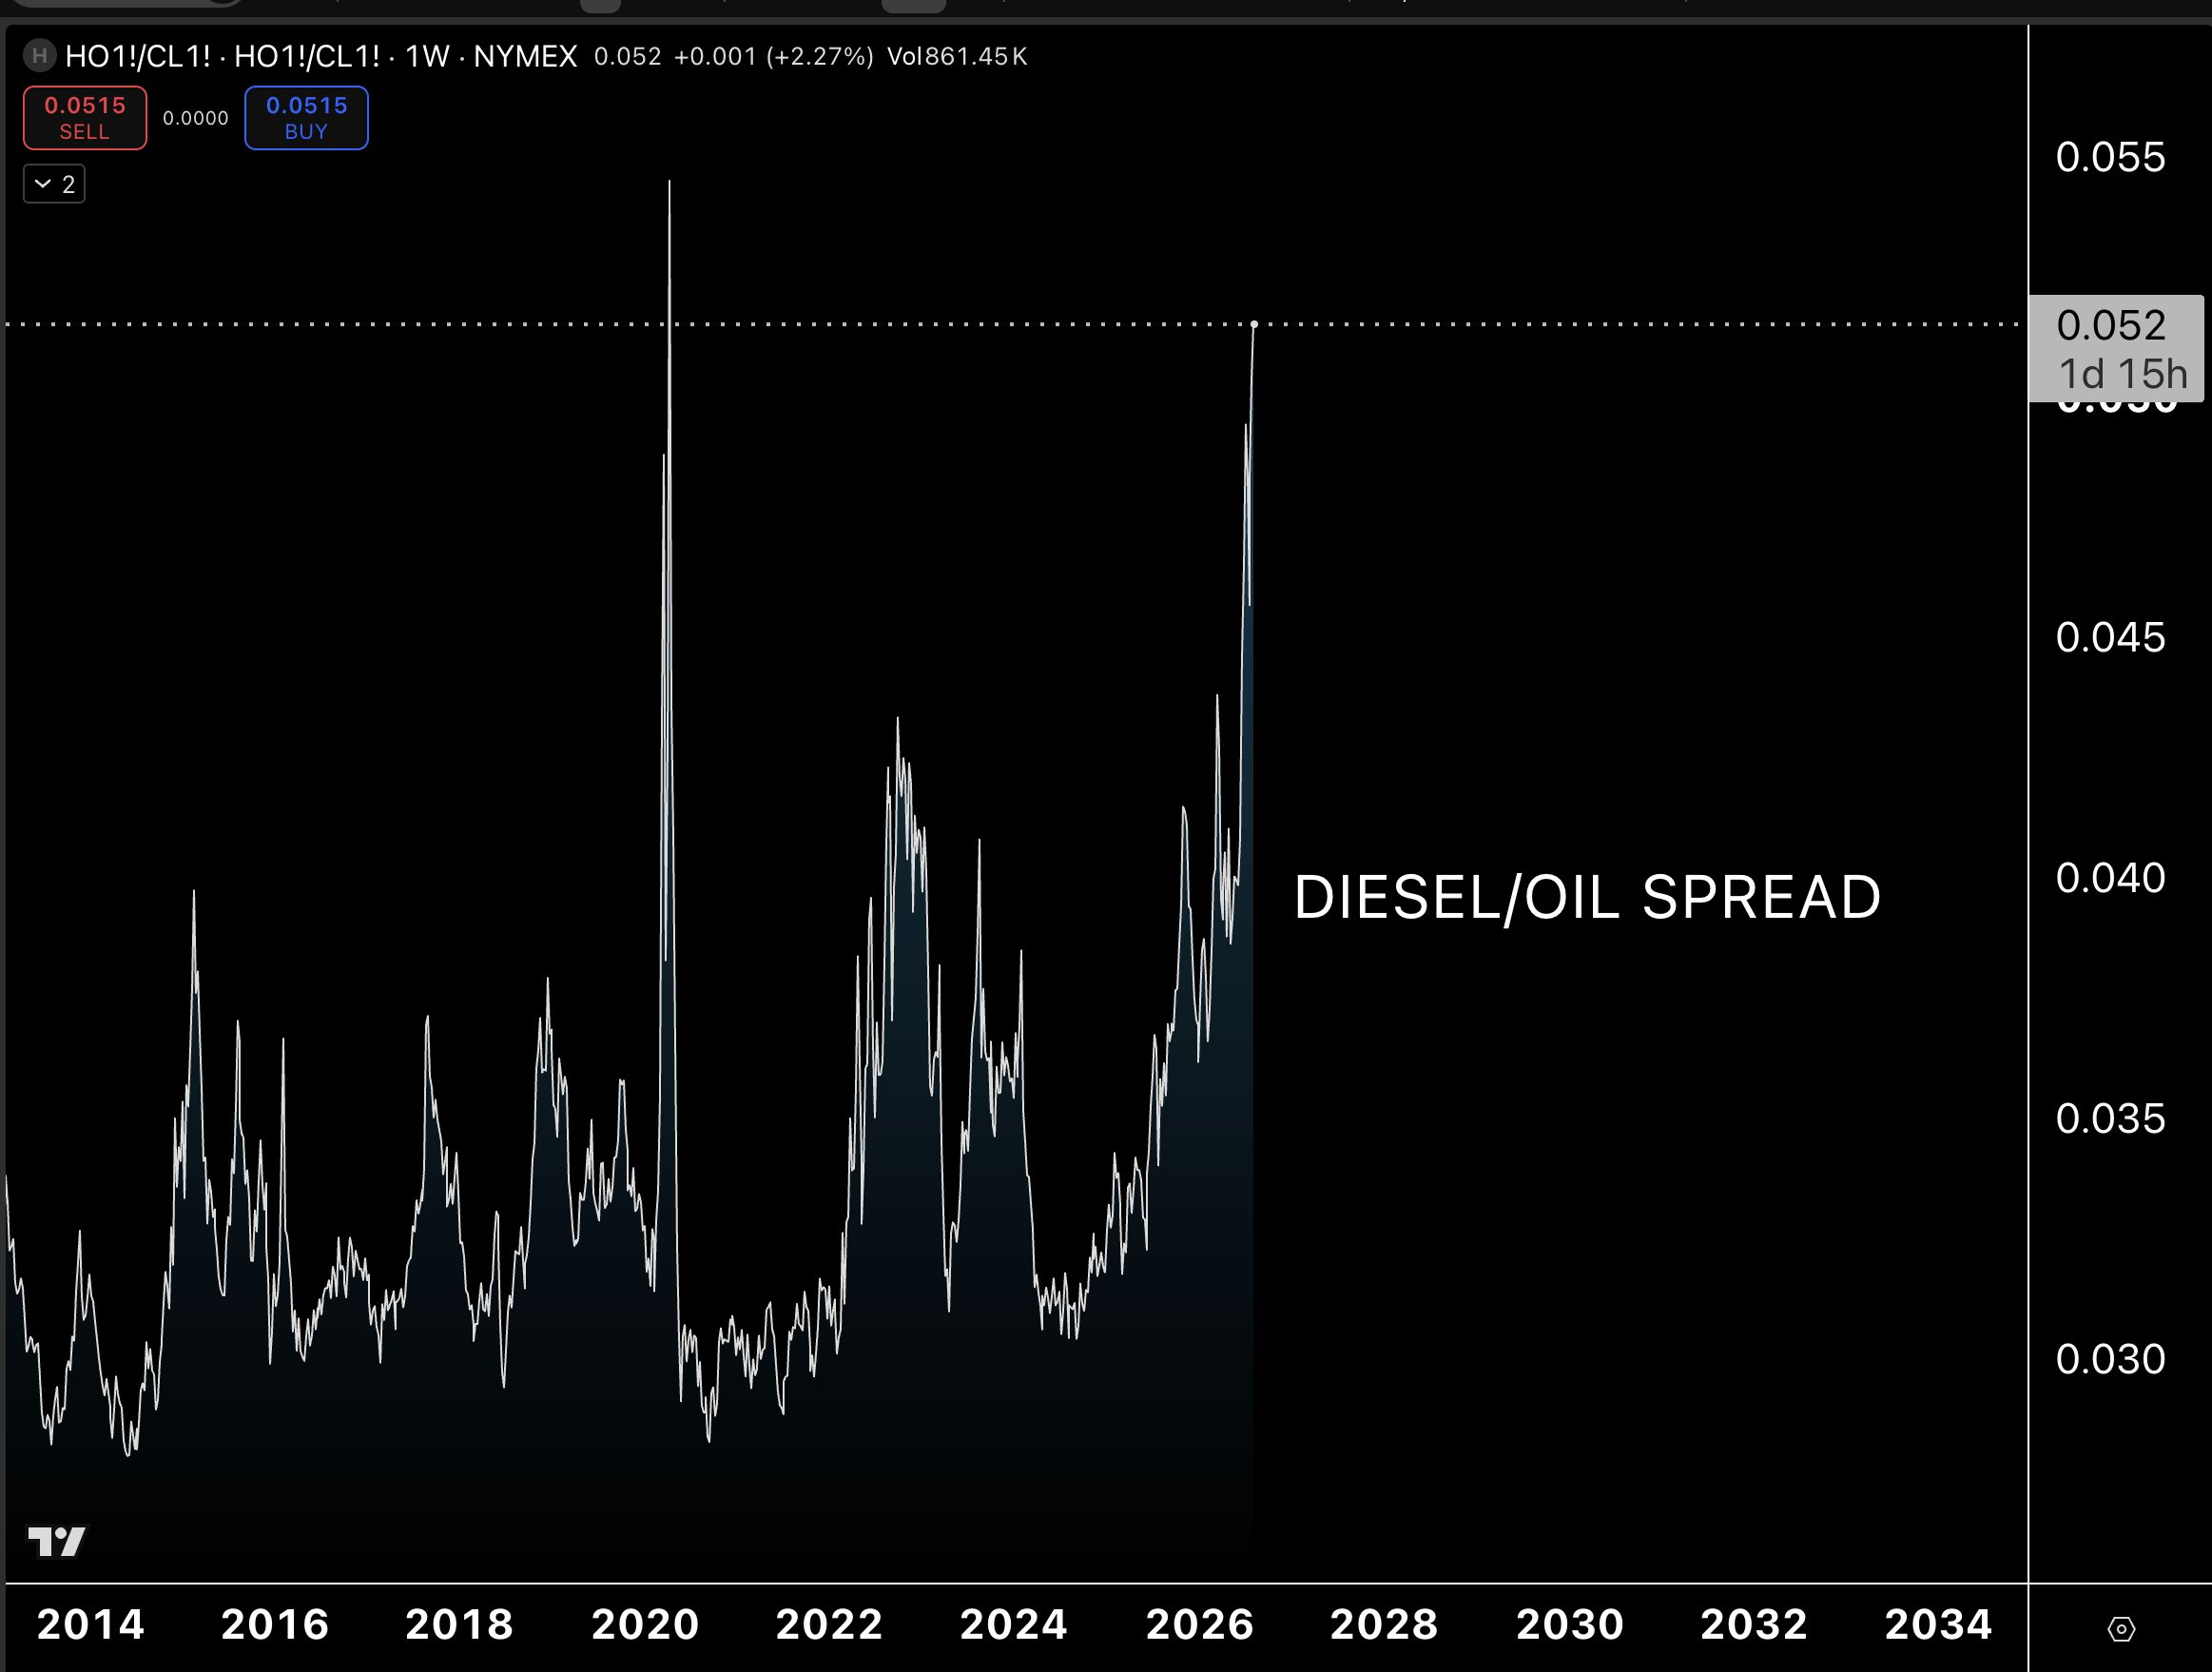This screenshot has width=2212, height=1672.
Task: Click the 2018 label on time axis
Action: tap(459, 1625)
